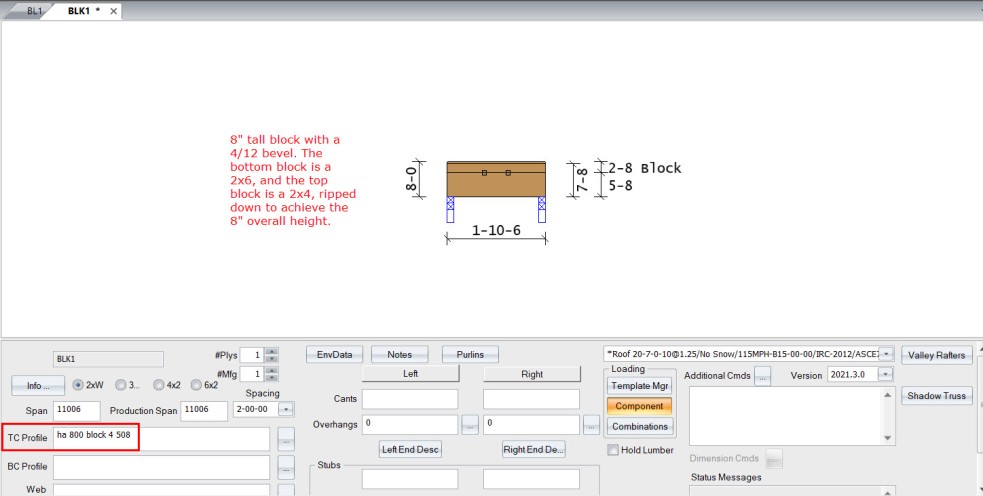
Task: Select the 4x2 radio button
Action: pyautogui.click(x=159, y=385)
